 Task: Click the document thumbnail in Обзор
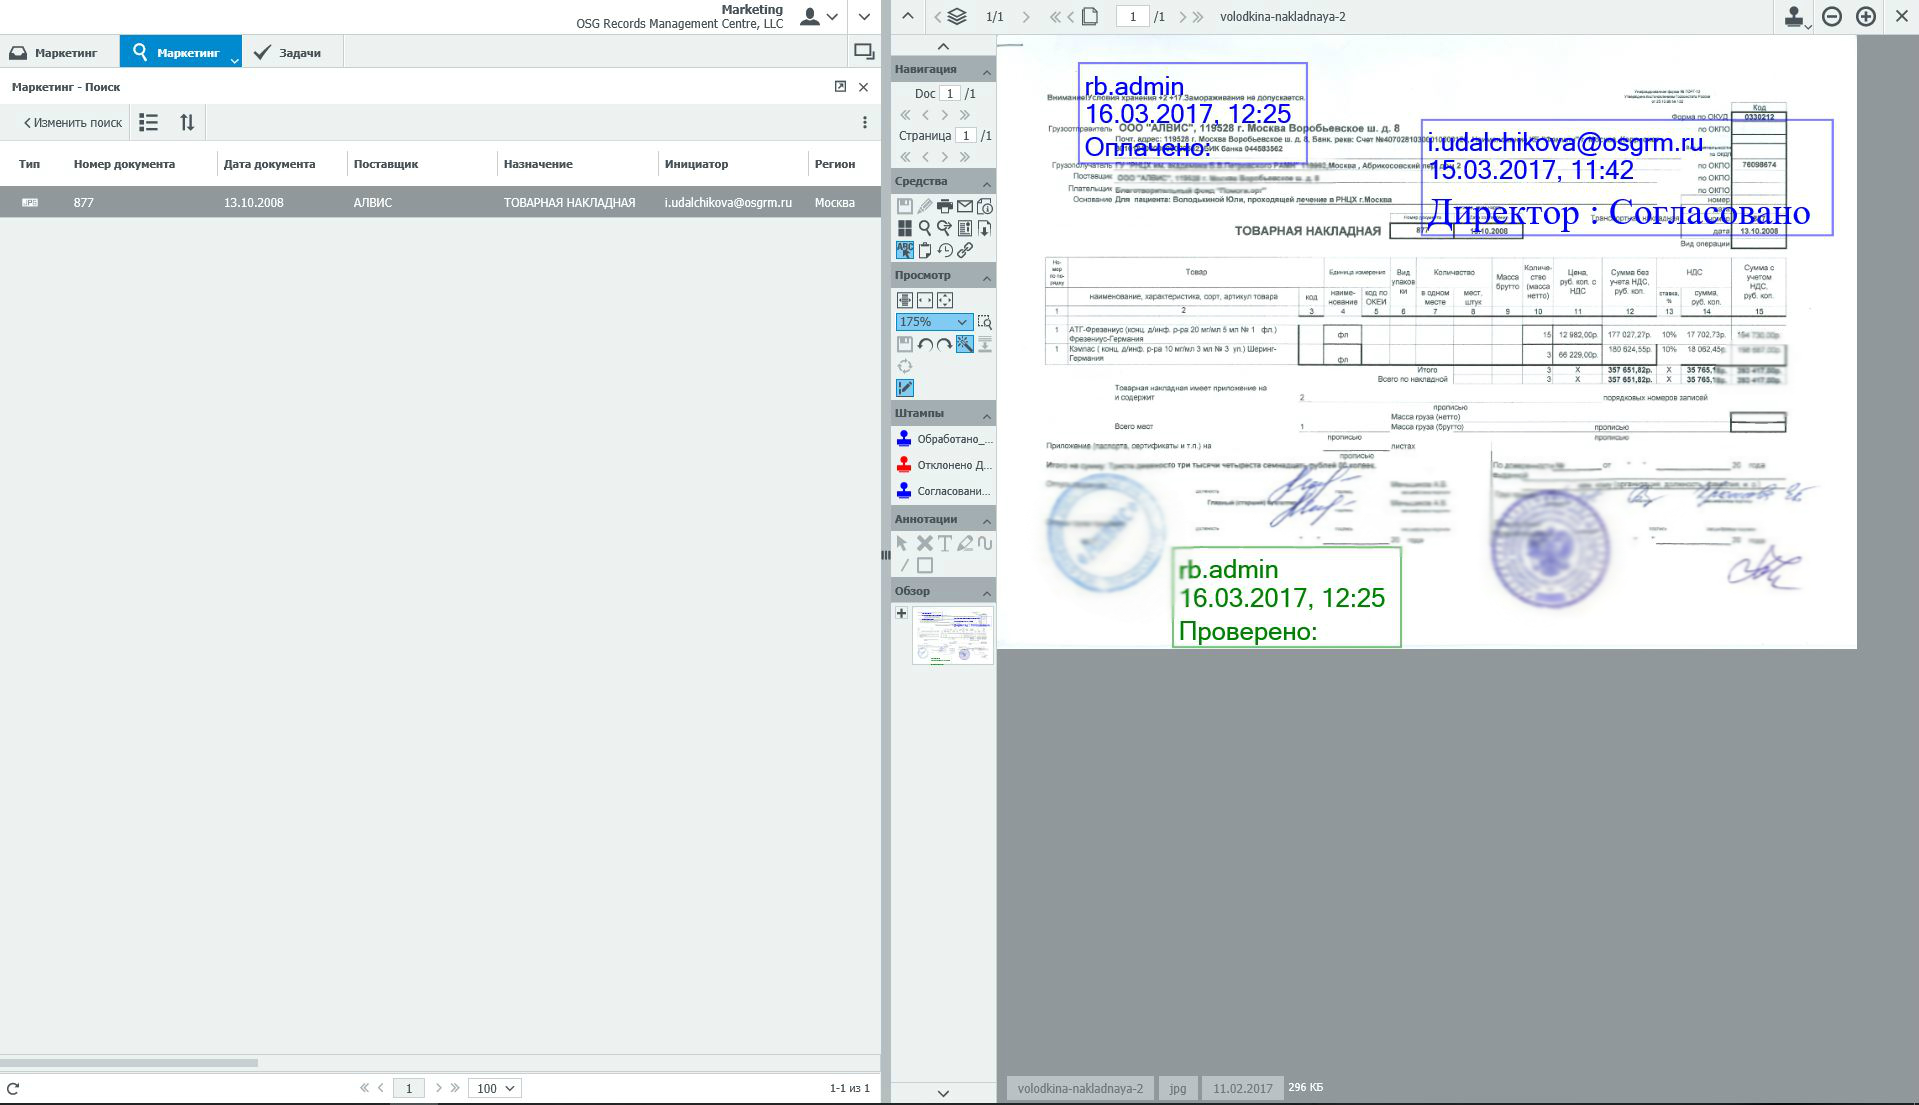[x=952, y=635]
